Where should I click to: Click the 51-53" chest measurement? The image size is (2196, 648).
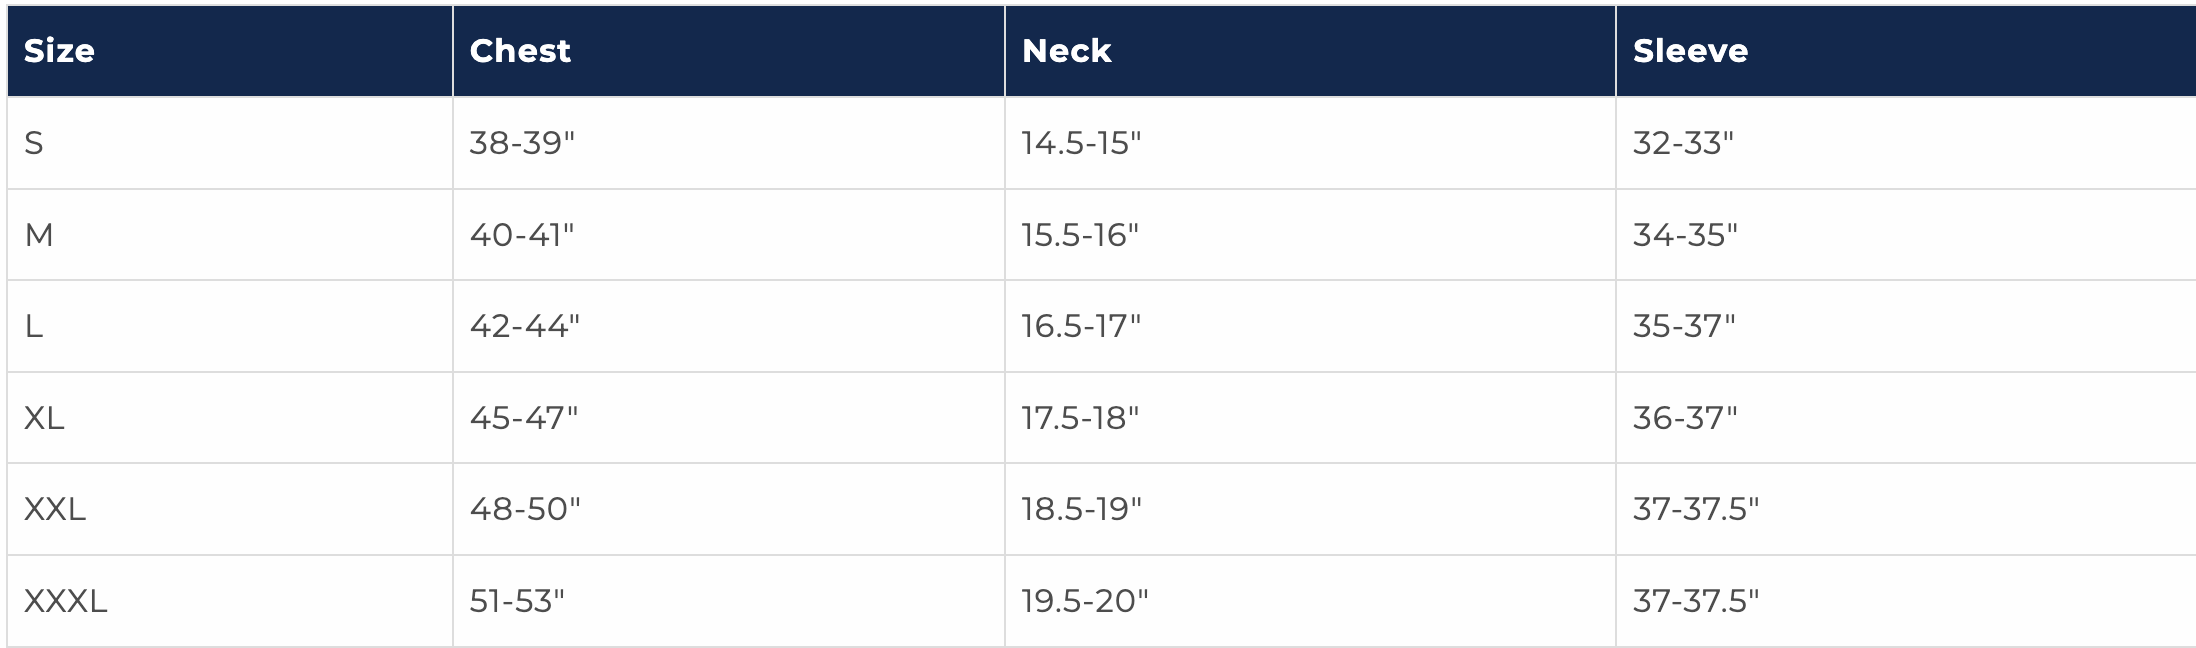click(x=517, y=601)
